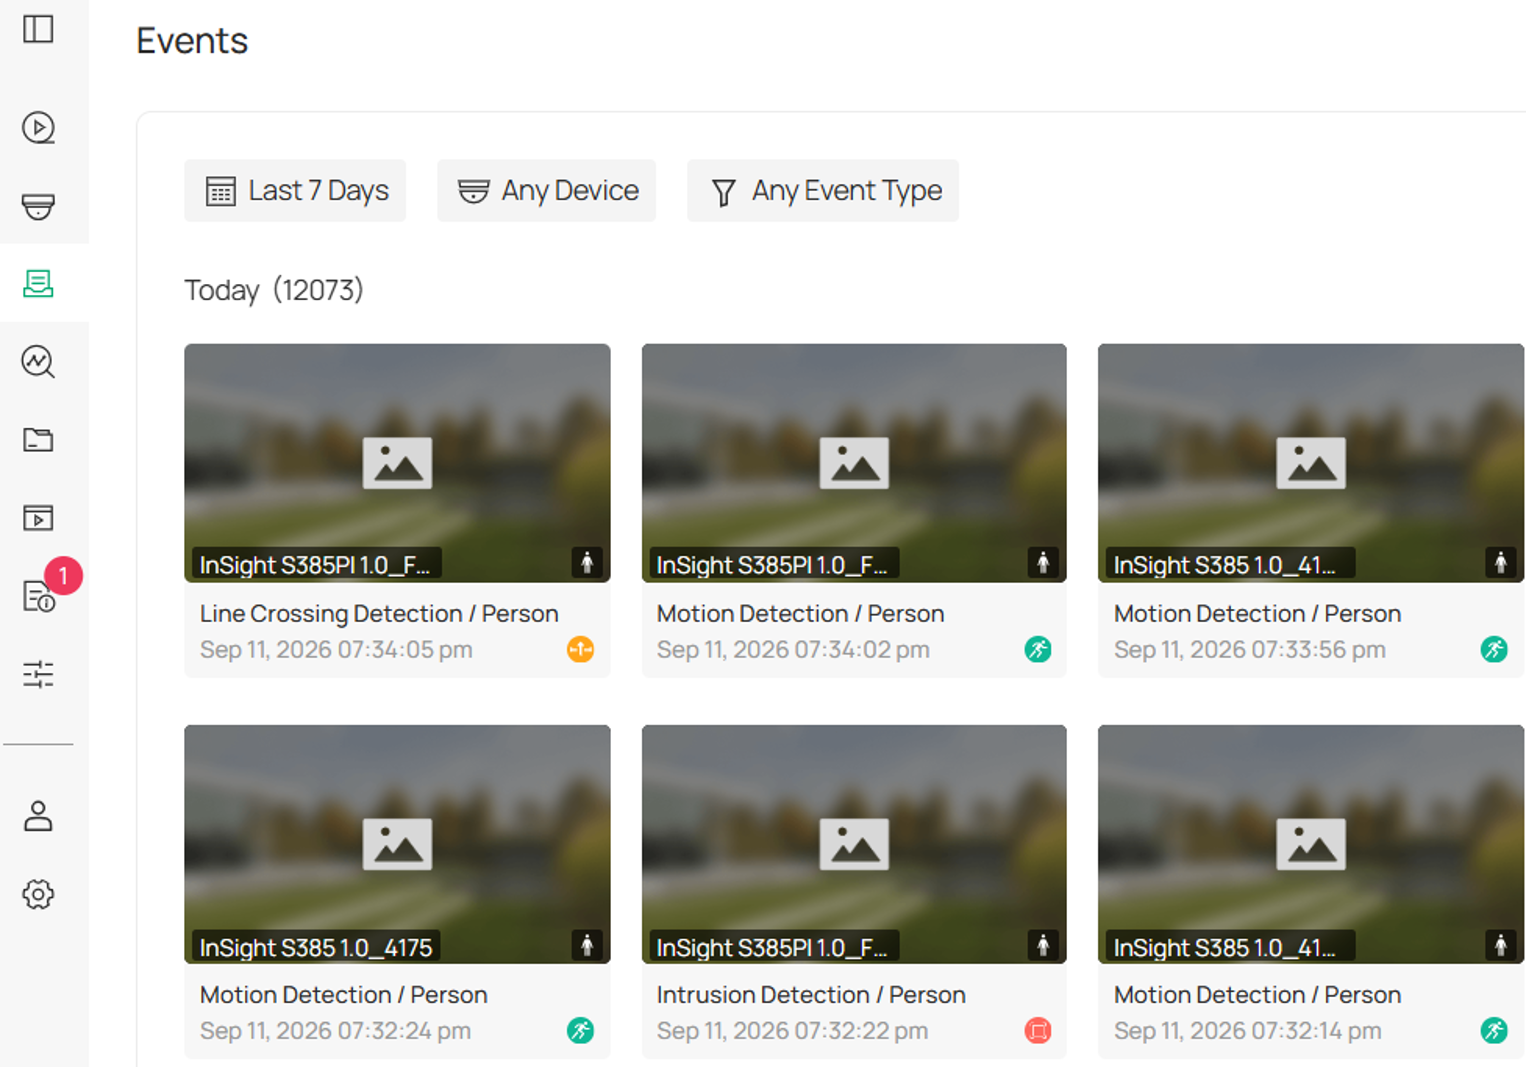Open the camera devices icon
The image size is (1526, 1067).
point(38,206)
